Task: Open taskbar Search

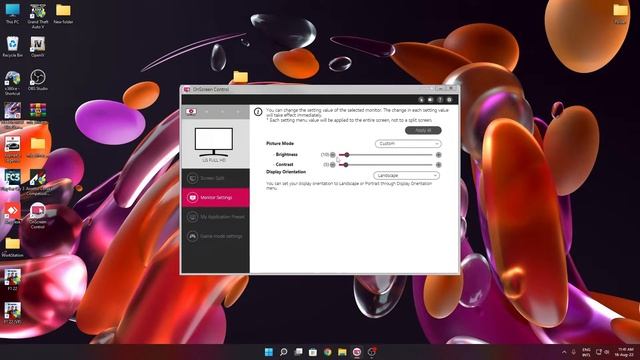Action: 283,352
